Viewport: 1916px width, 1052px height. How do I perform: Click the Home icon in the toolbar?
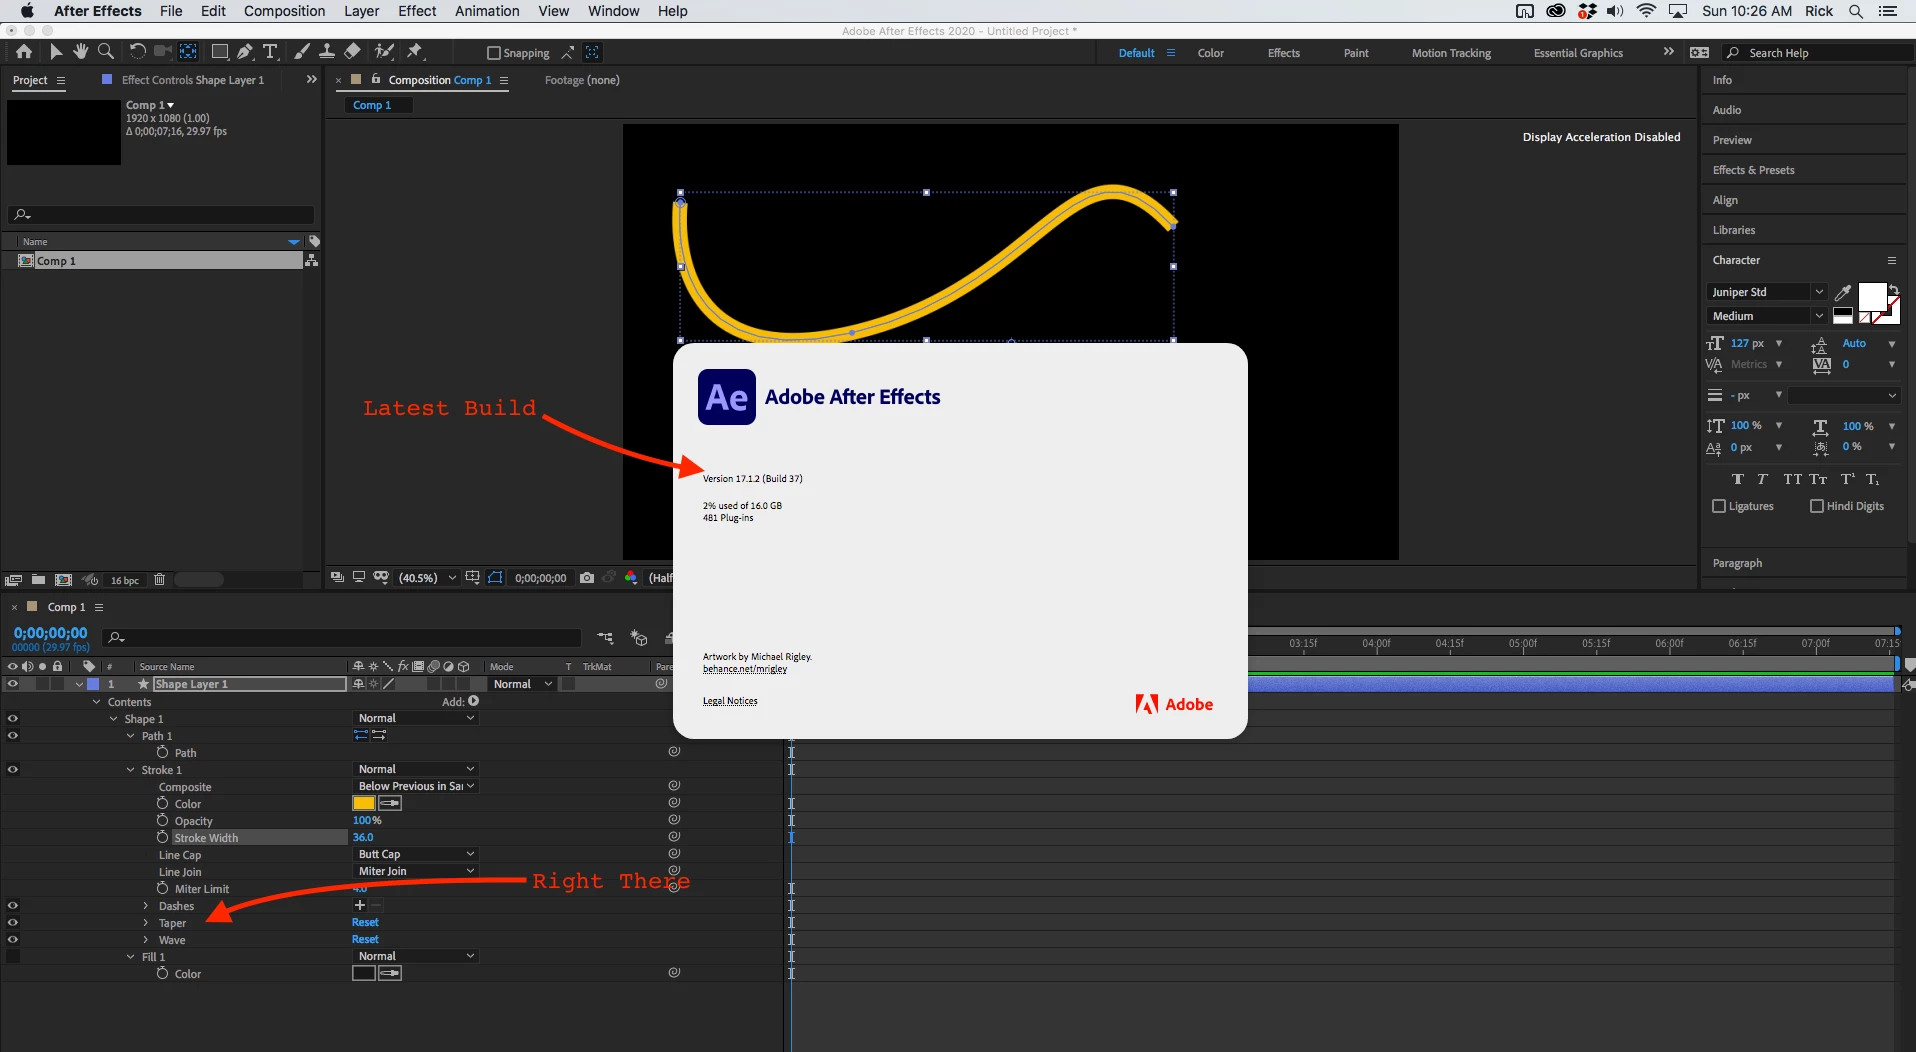(x=24, y=52)
